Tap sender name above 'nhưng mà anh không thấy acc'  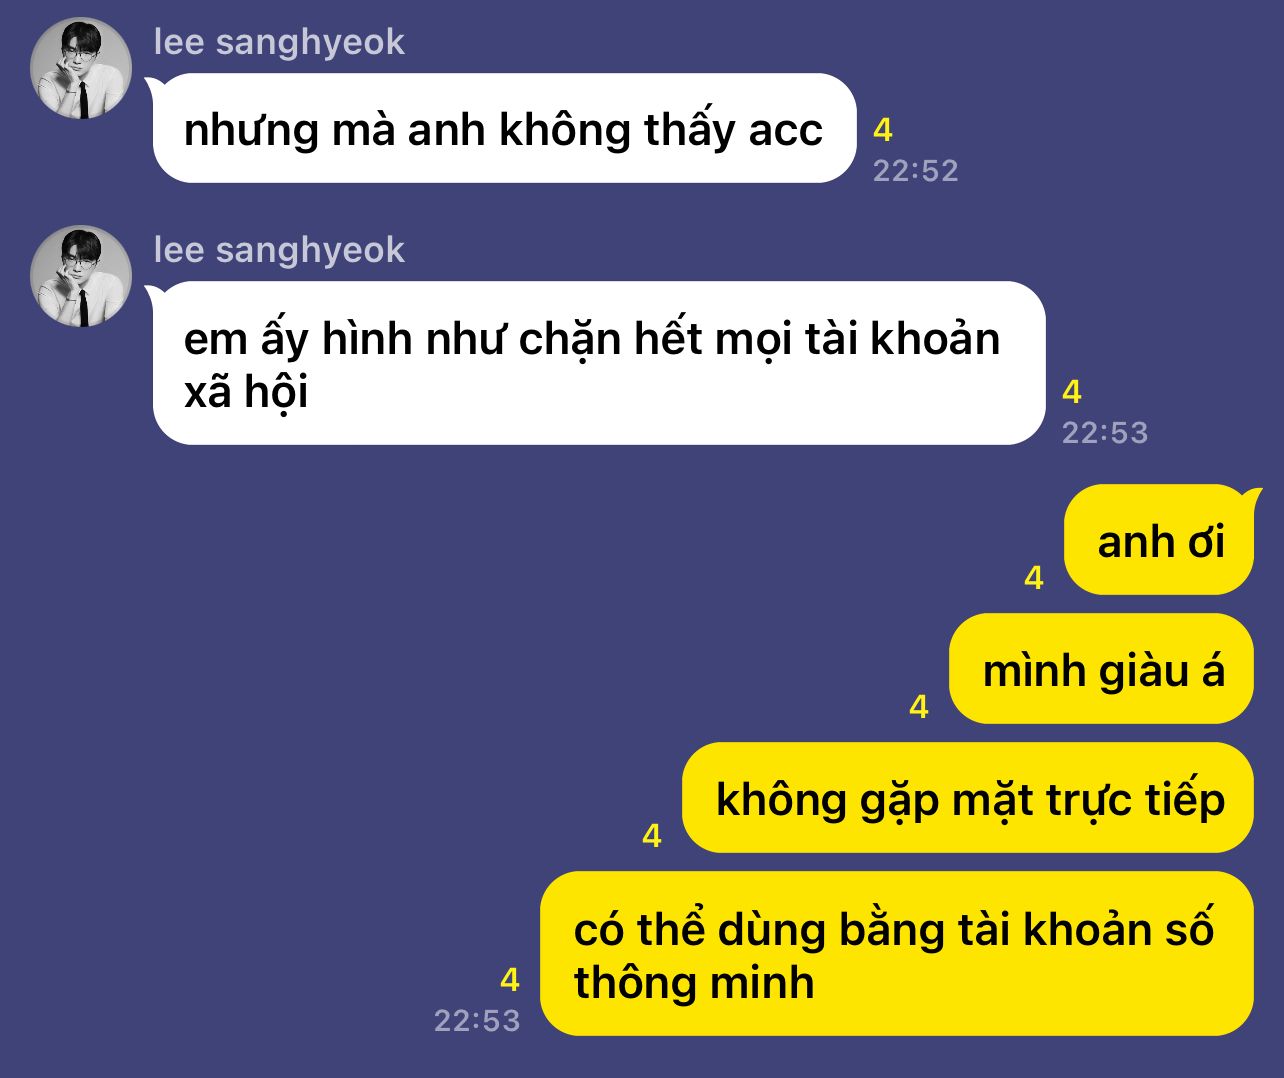click(279, 42)
